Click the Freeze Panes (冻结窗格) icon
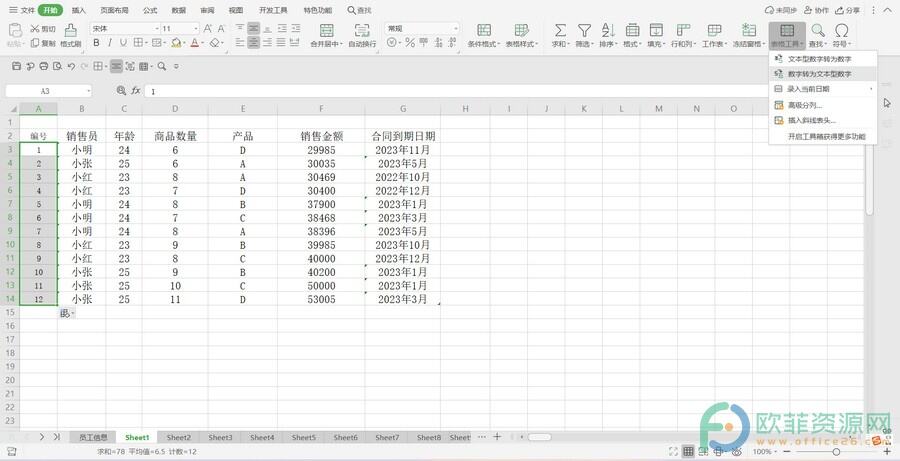This screenshot has height=461, width=900. pos(749,30)
